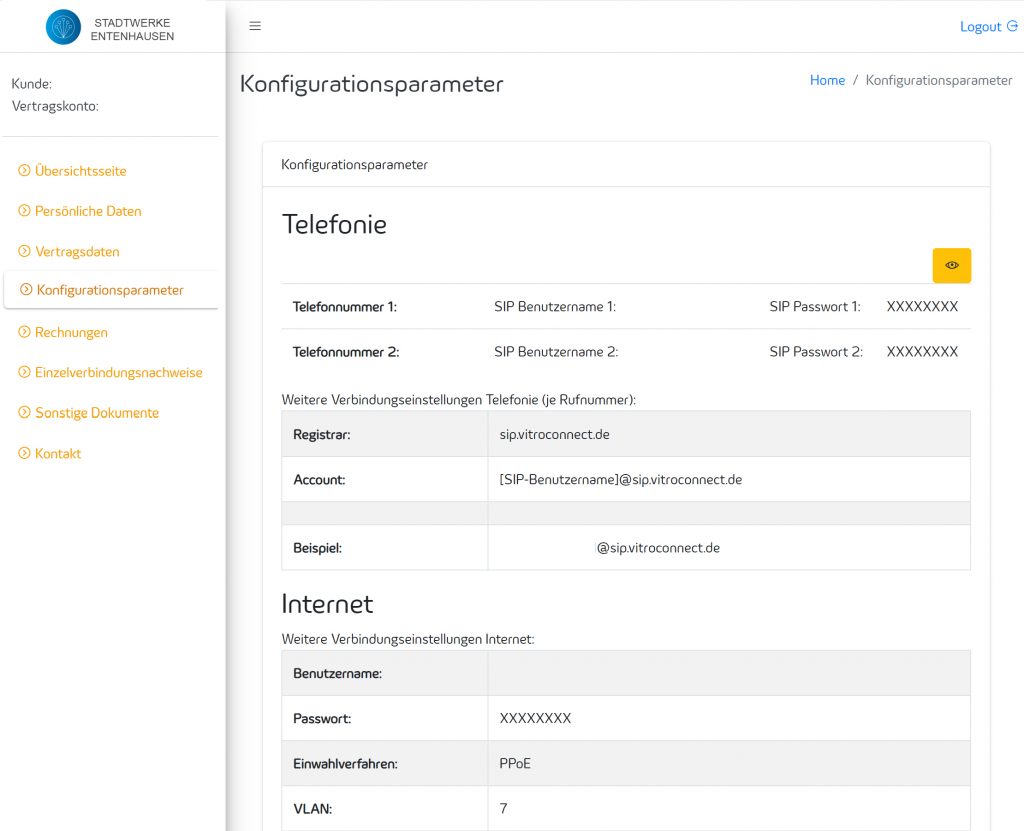Screen dimensions: 1024x831
Task: Click the VLAN value 7
Action: (x=504, y=809)
